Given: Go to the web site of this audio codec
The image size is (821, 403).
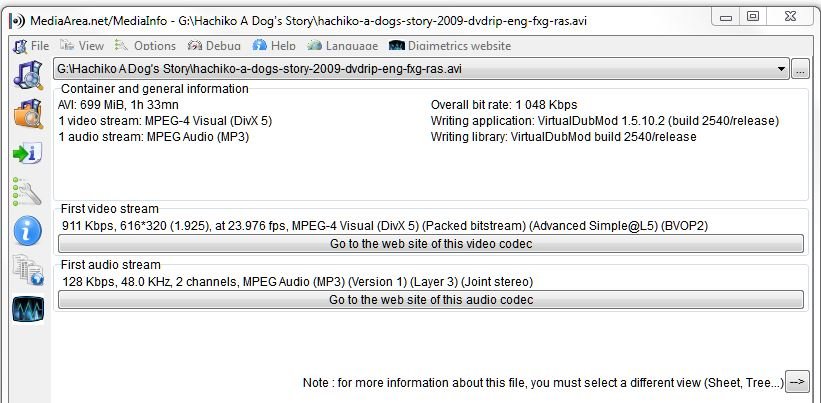Looking at the screenshot, I should [x=430, y=300].
